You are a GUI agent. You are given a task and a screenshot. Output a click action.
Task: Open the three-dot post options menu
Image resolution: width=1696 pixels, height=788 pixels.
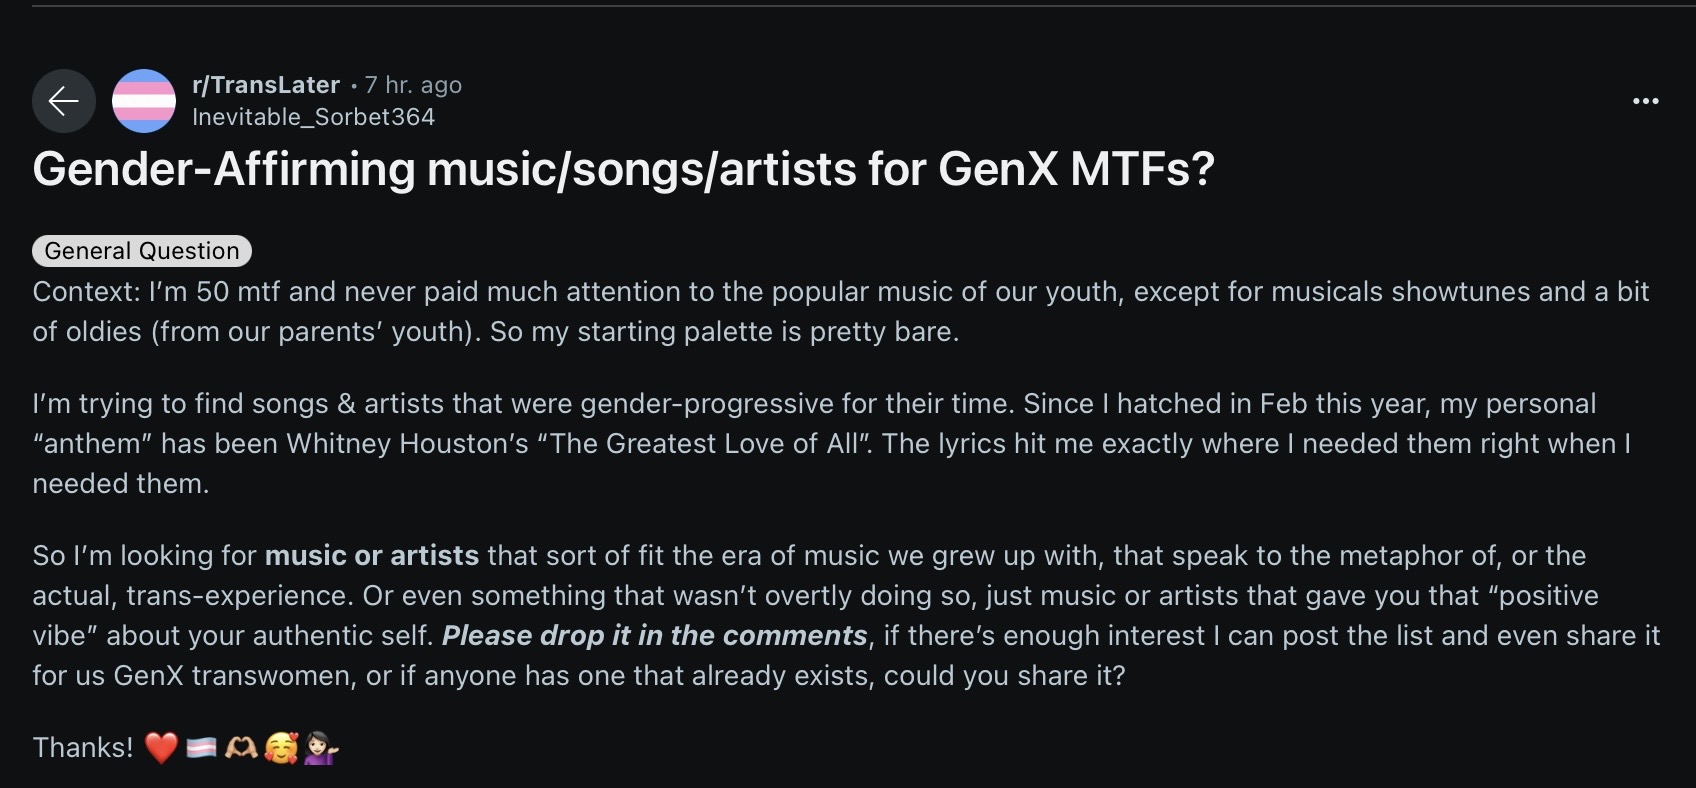pos(1645,101)
